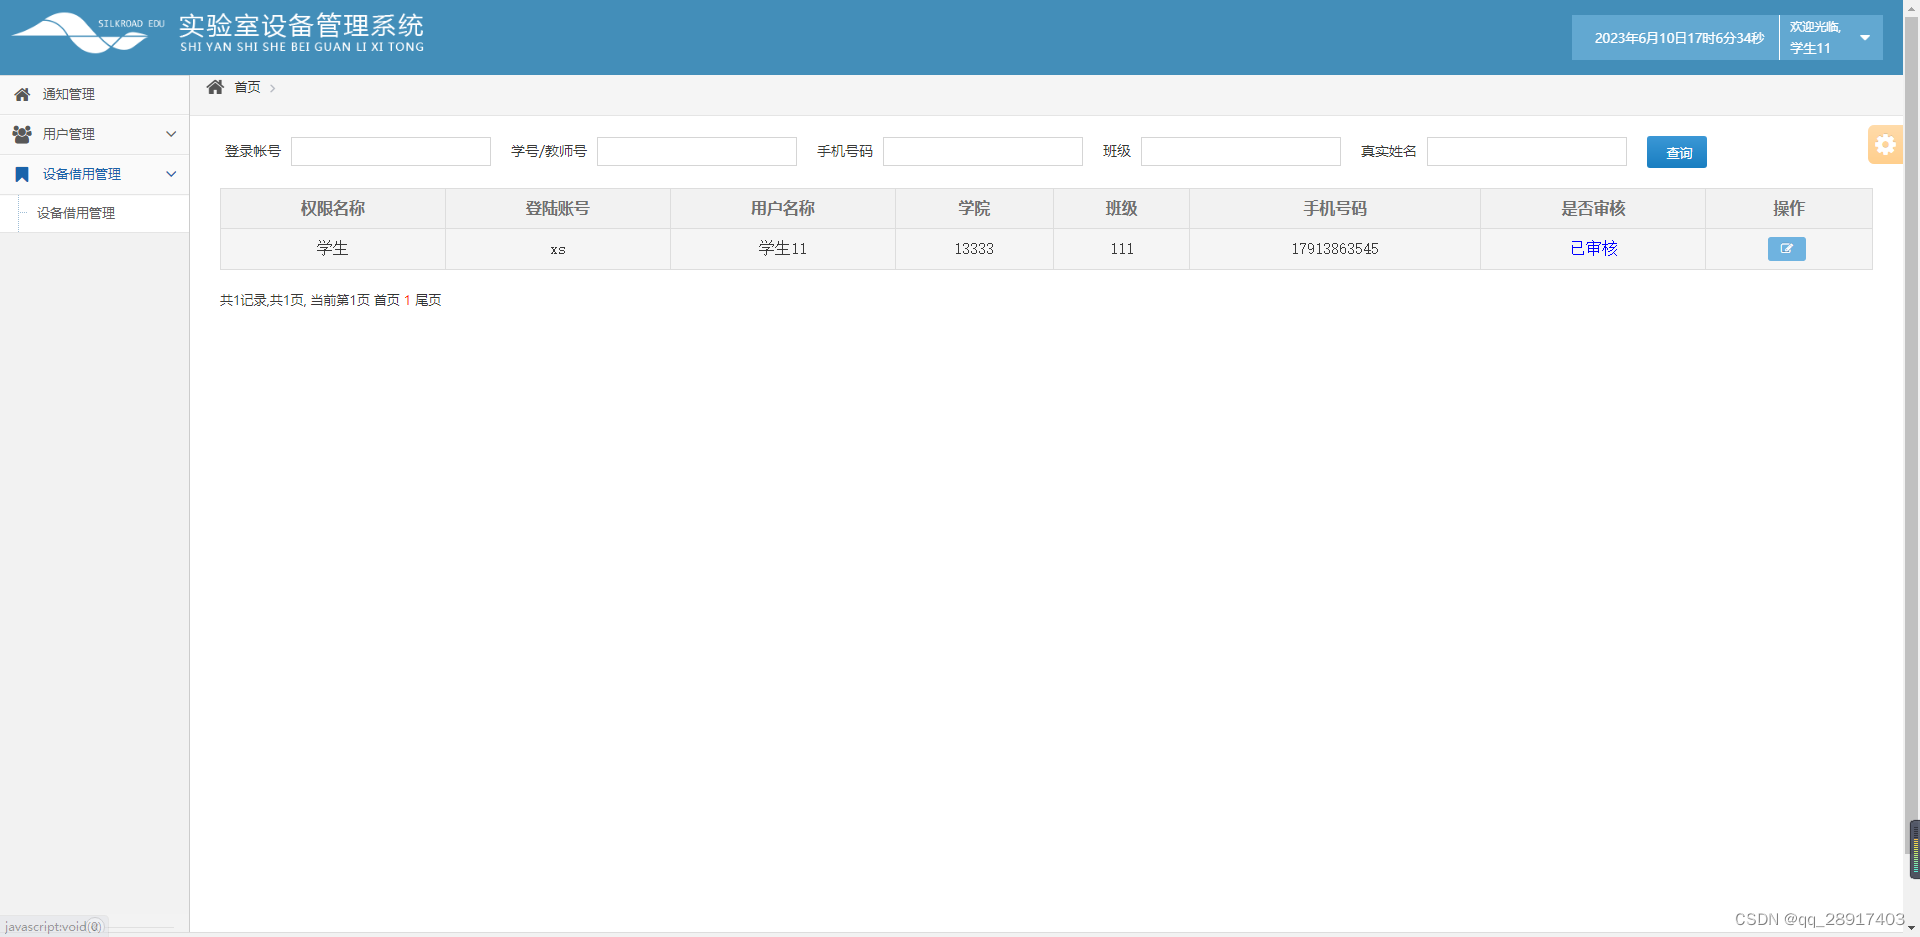Focus the 登录帐号 input field
The height and width of the screenshot is (937, 1920).
pyautogui.click(x=391, y=151)
